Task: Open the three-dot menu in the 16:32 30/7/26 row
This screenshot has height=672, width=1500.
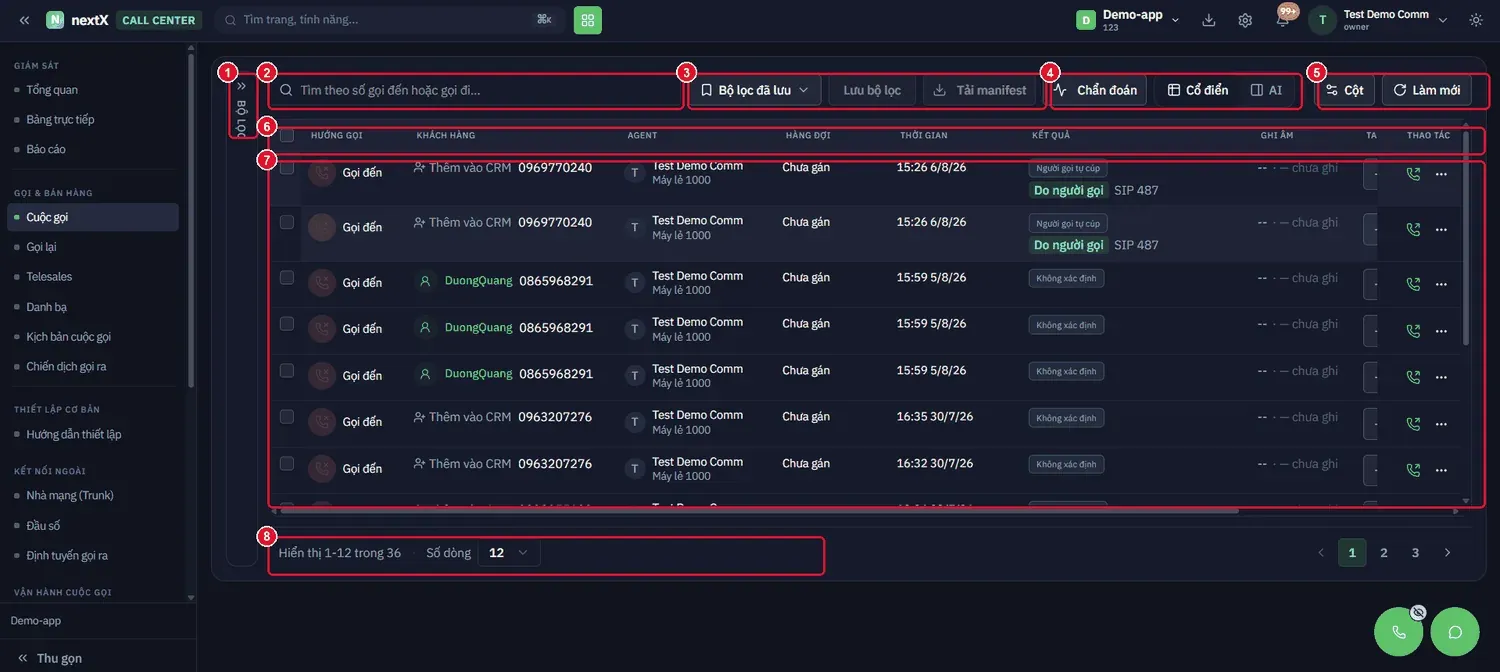Action: 1441,470
